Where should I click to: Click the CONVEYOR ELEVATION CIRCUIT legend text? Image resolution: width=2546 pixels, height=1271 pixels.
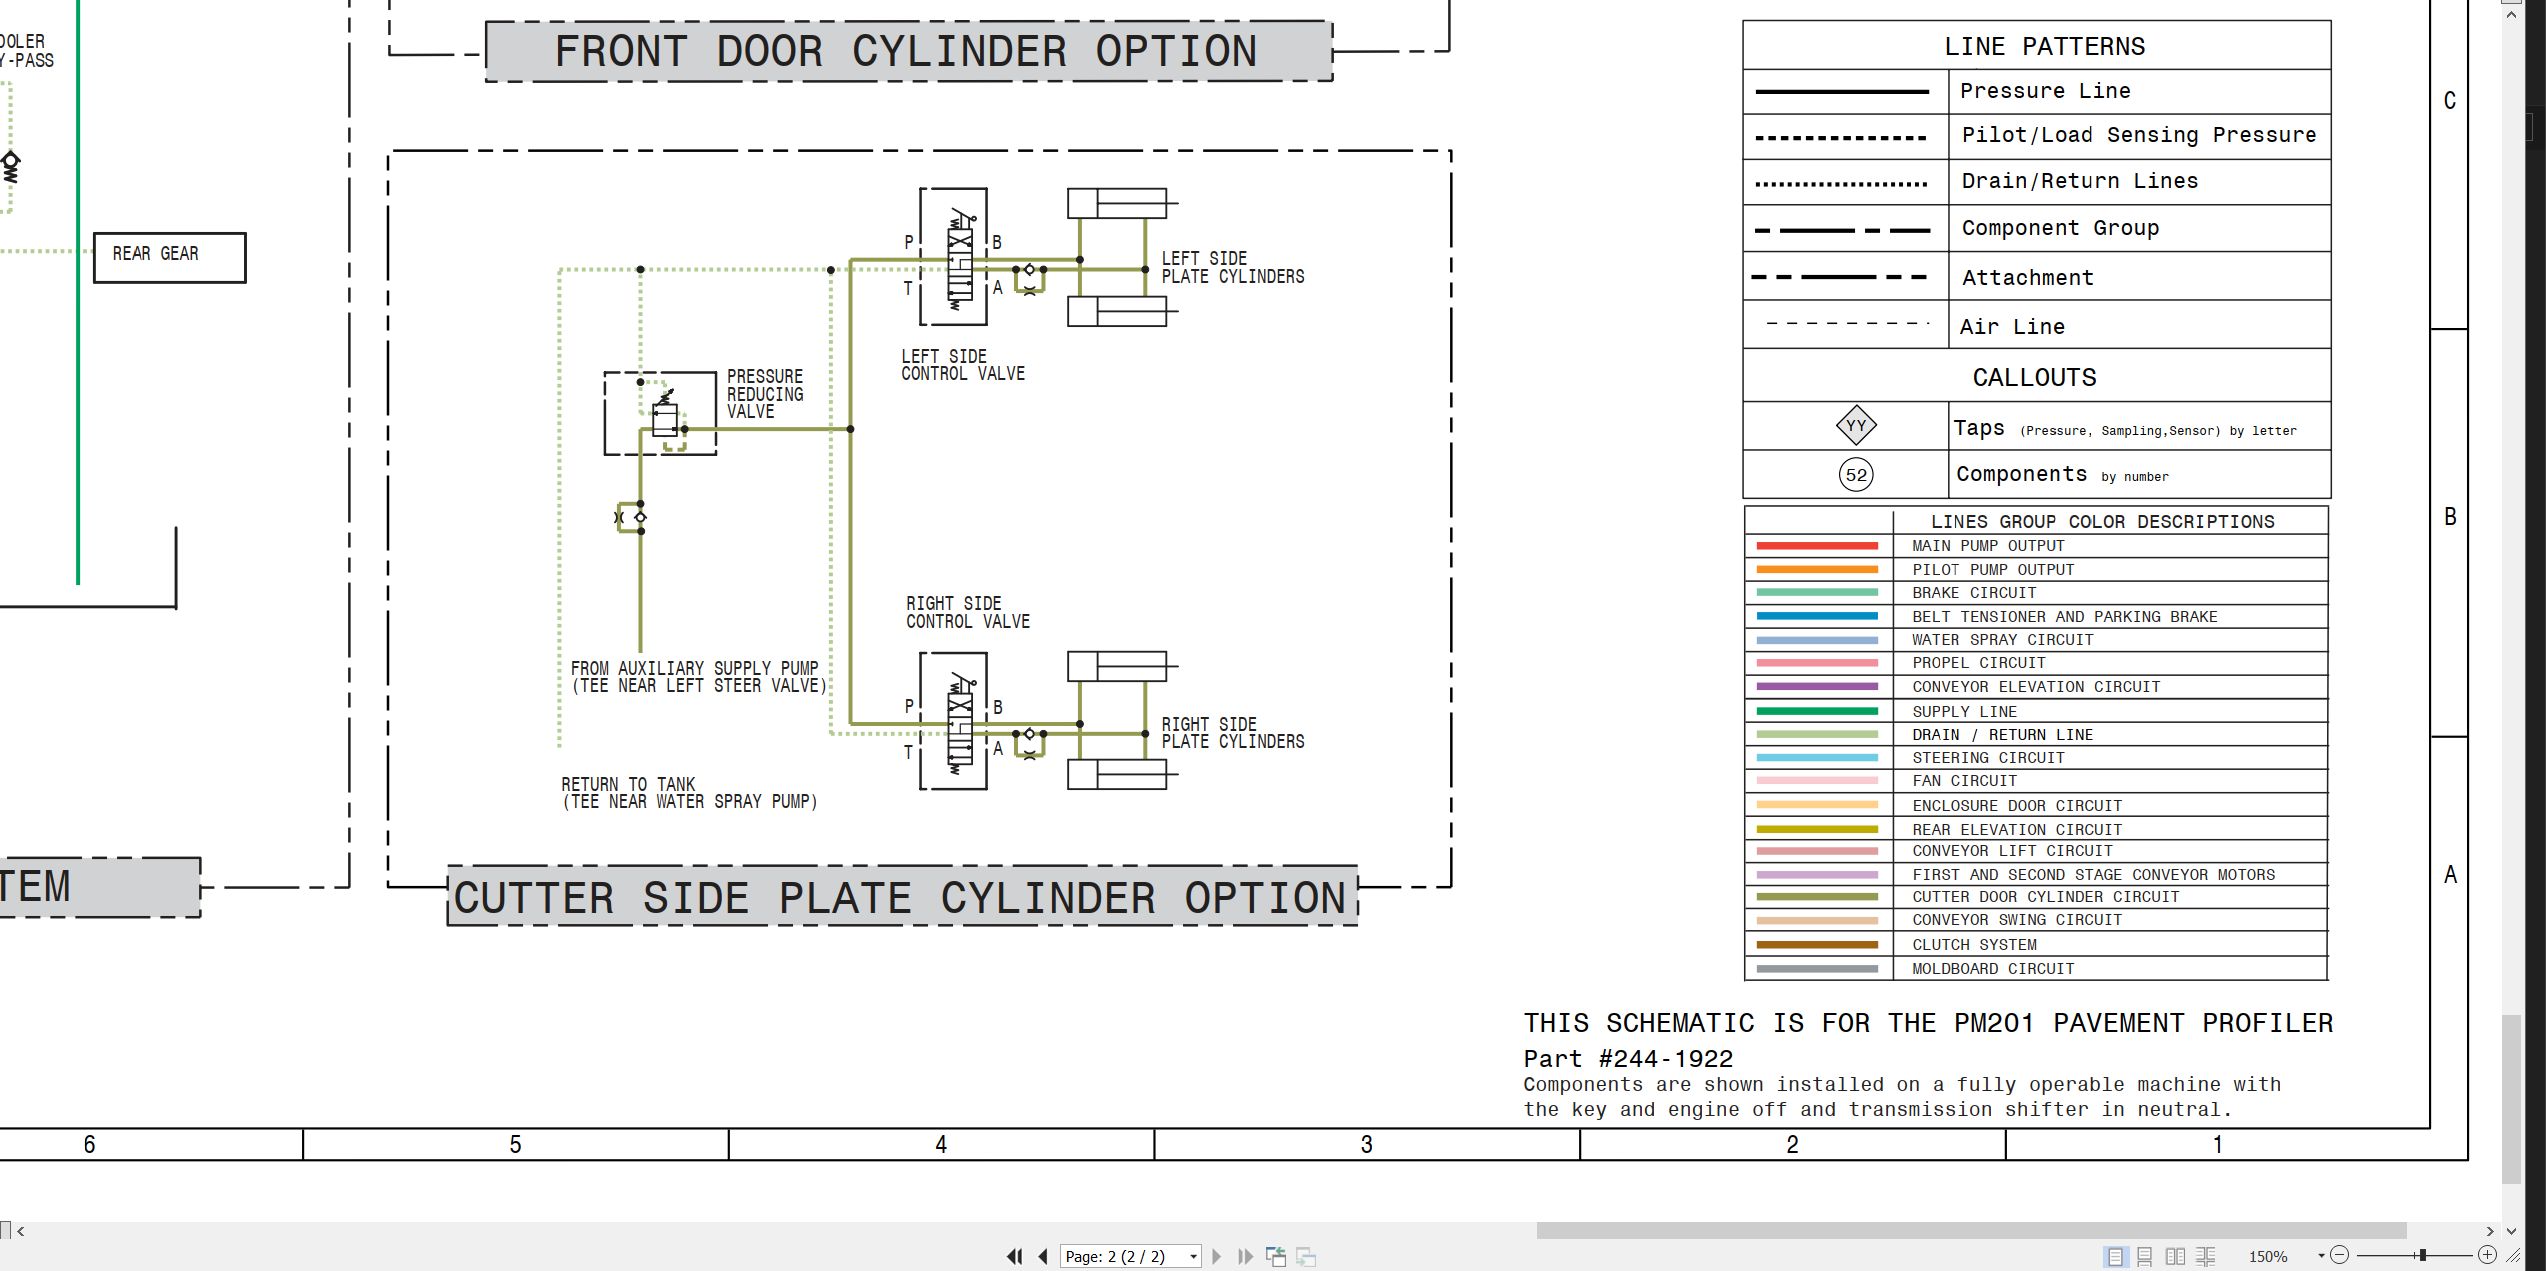point(2036,687)
